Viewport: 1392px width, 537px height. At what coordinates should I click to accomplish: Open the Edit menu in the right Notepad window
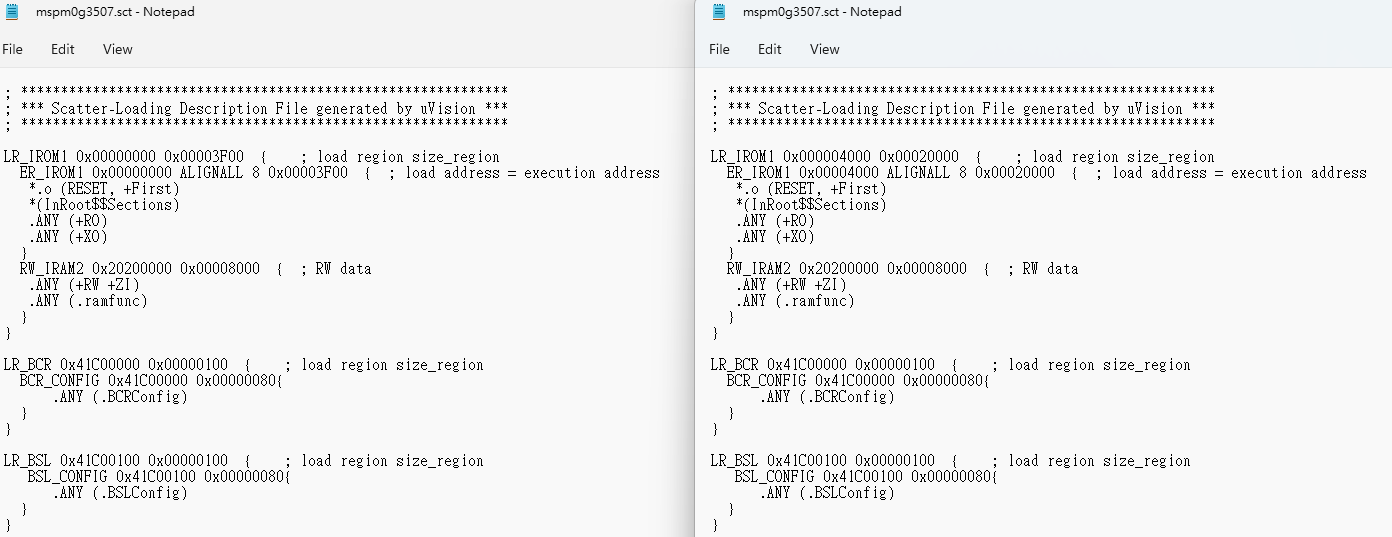(770, 49)
